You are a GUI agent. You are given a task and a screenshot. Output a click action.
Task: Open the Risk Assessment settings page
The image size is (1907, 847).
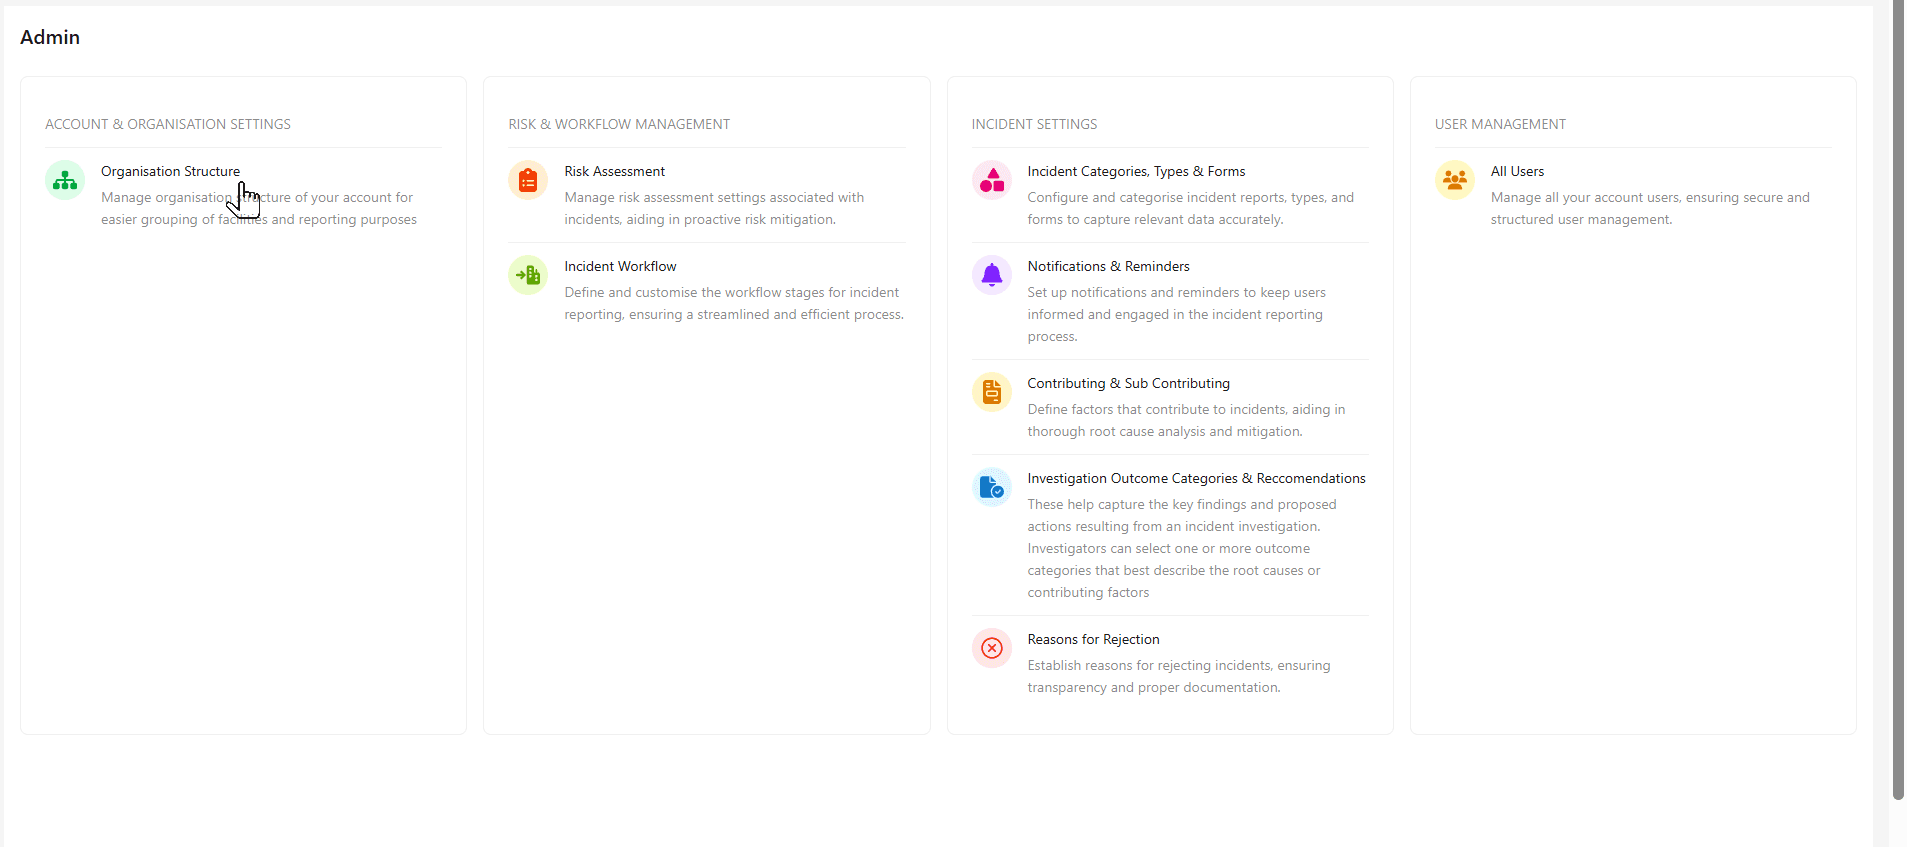(614, 171)
